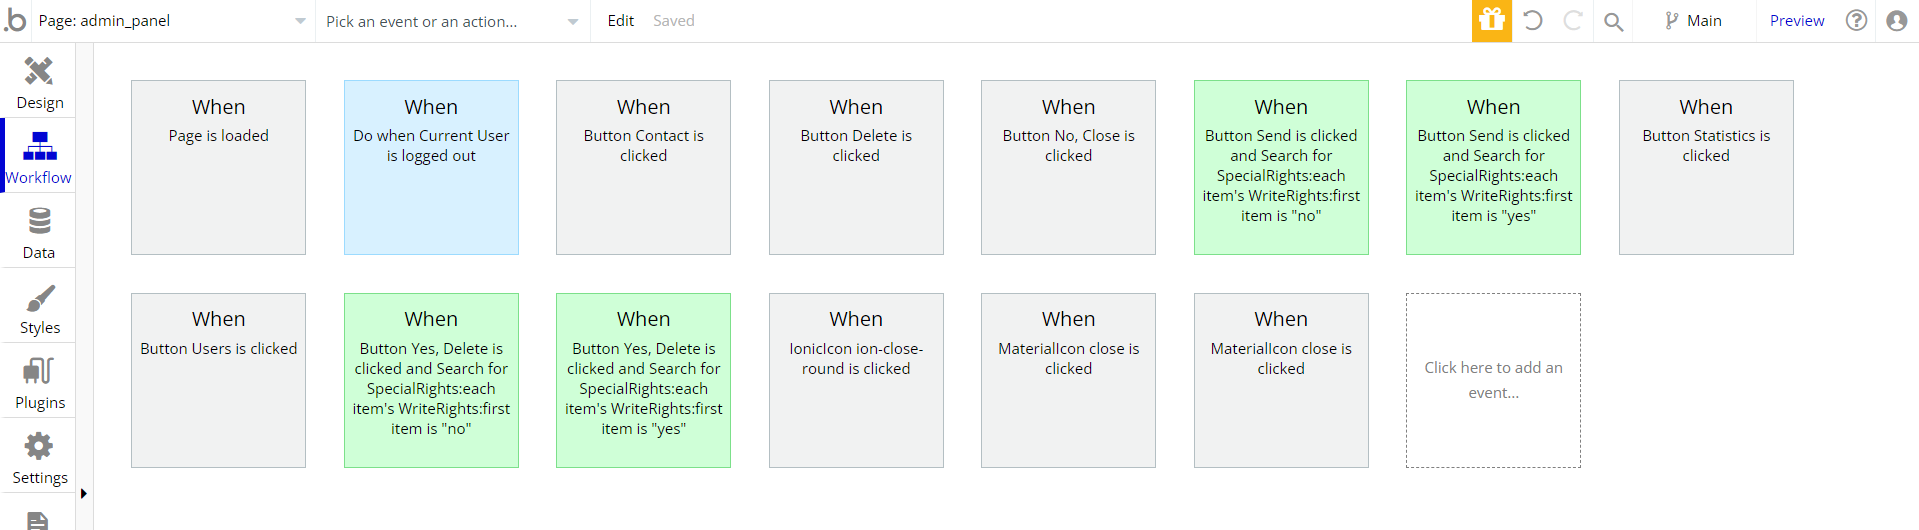Select the 'Page is loaded' event
This screenshot has height=530, width=1919.
tap(218, 167)
